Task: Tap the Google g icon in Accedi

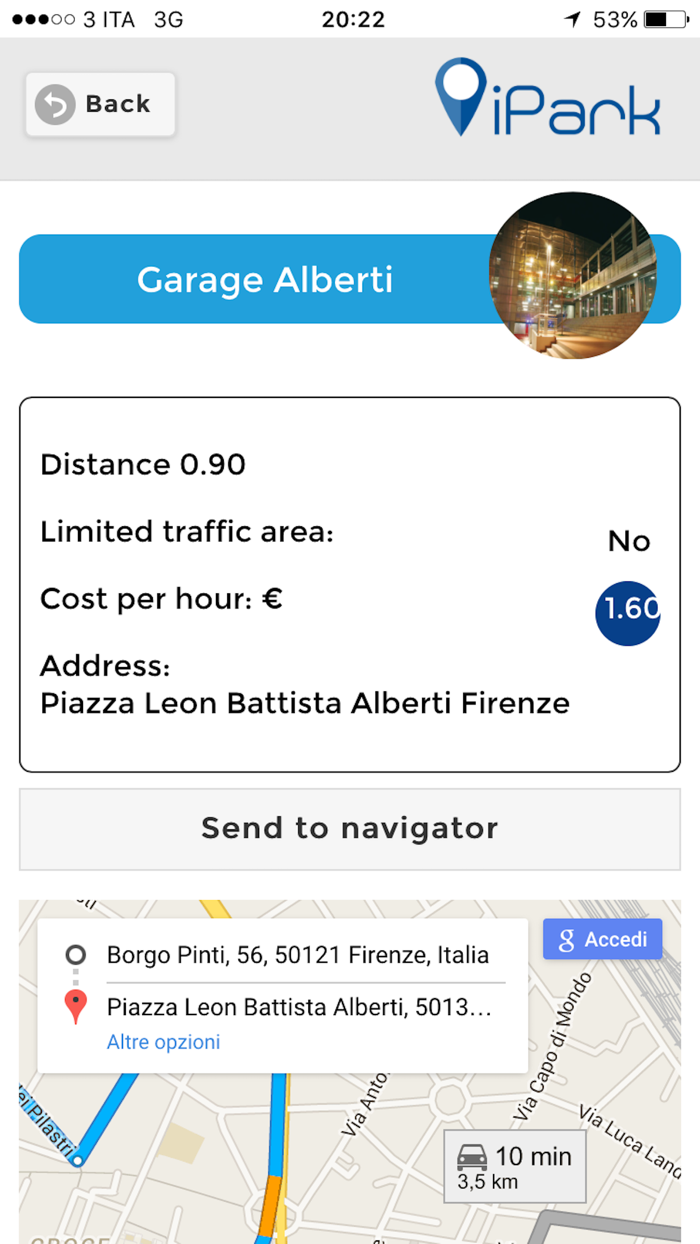Action: (566, 940)
